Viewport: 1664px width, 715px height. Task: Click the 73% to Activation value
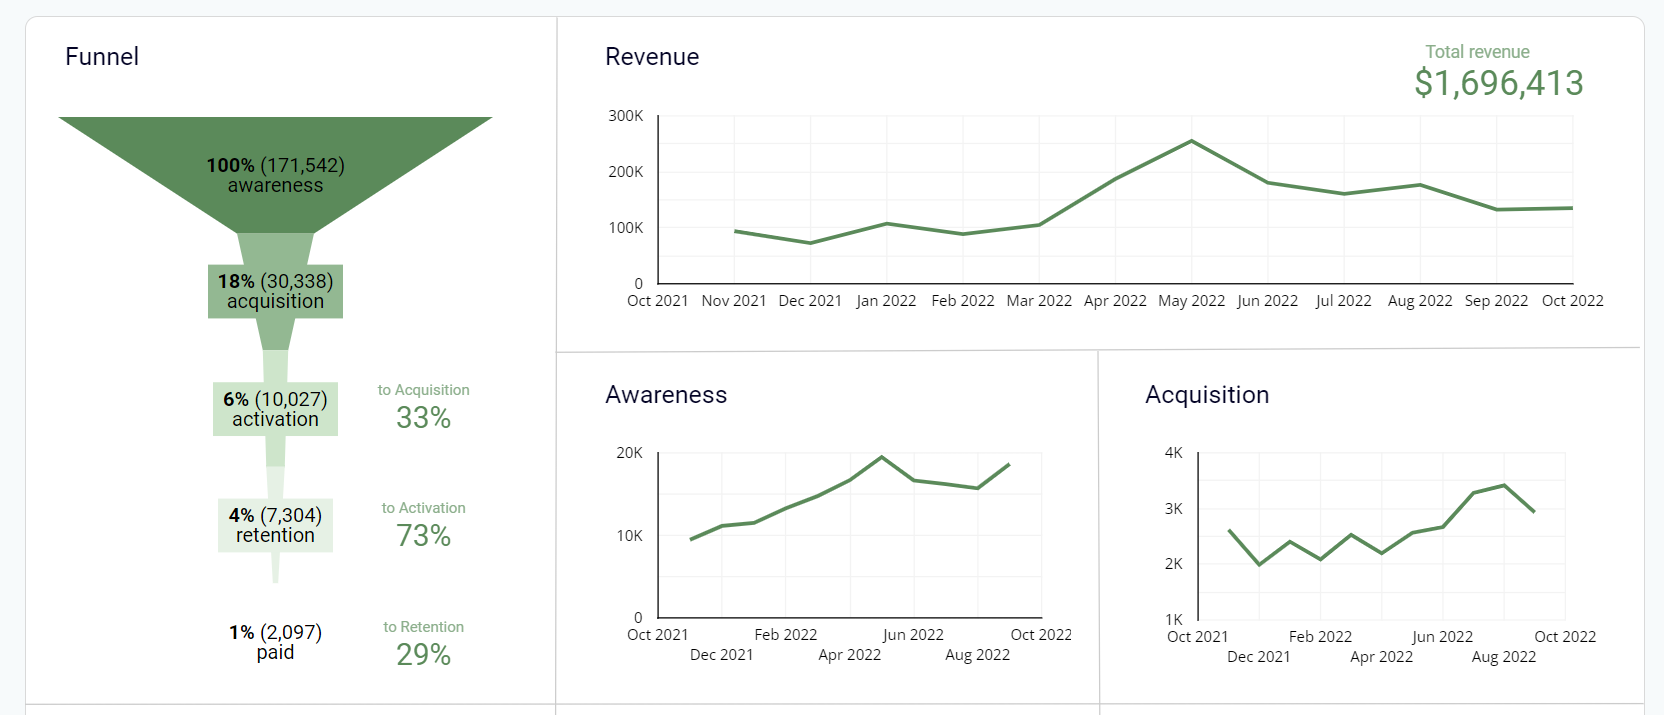(x=423, y=536)
